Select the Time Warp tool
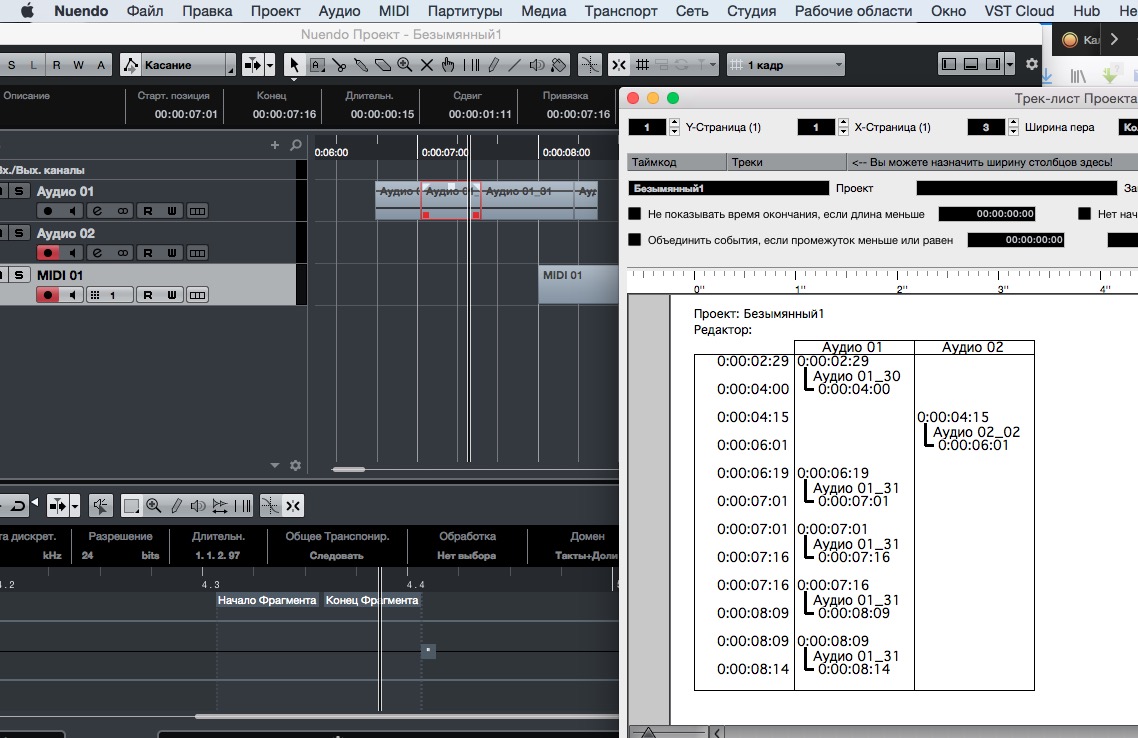Image resolution: width=1138 pixels, height=738 pixels. [471, 65]
